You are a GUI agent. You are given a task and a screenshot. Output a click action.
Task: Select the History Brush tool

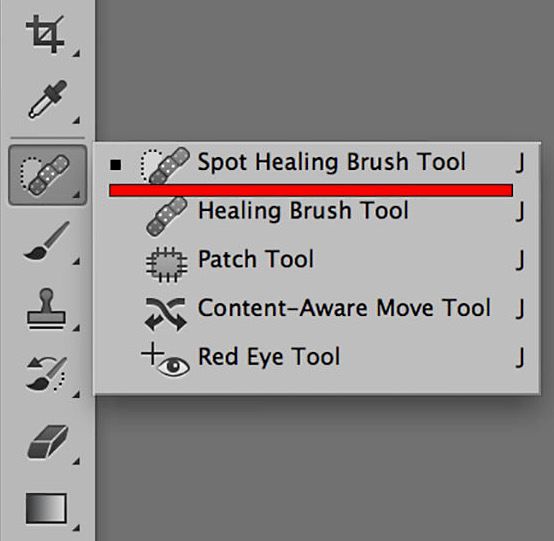pos(46,374)
